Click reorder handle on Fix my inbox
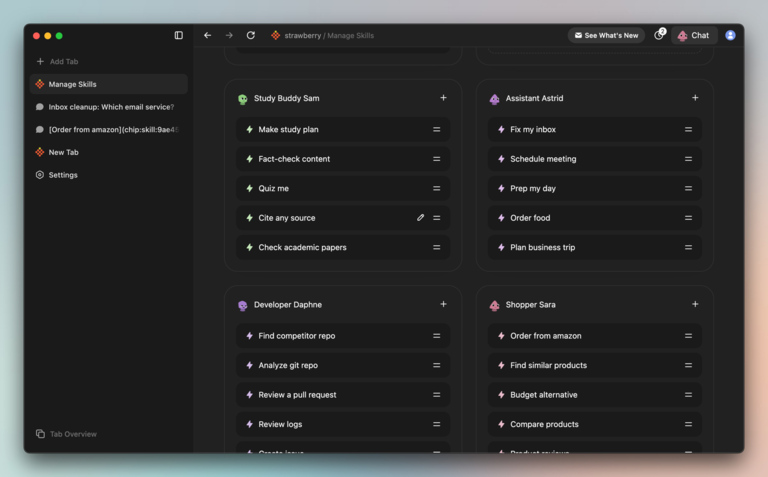 (688, 129)
